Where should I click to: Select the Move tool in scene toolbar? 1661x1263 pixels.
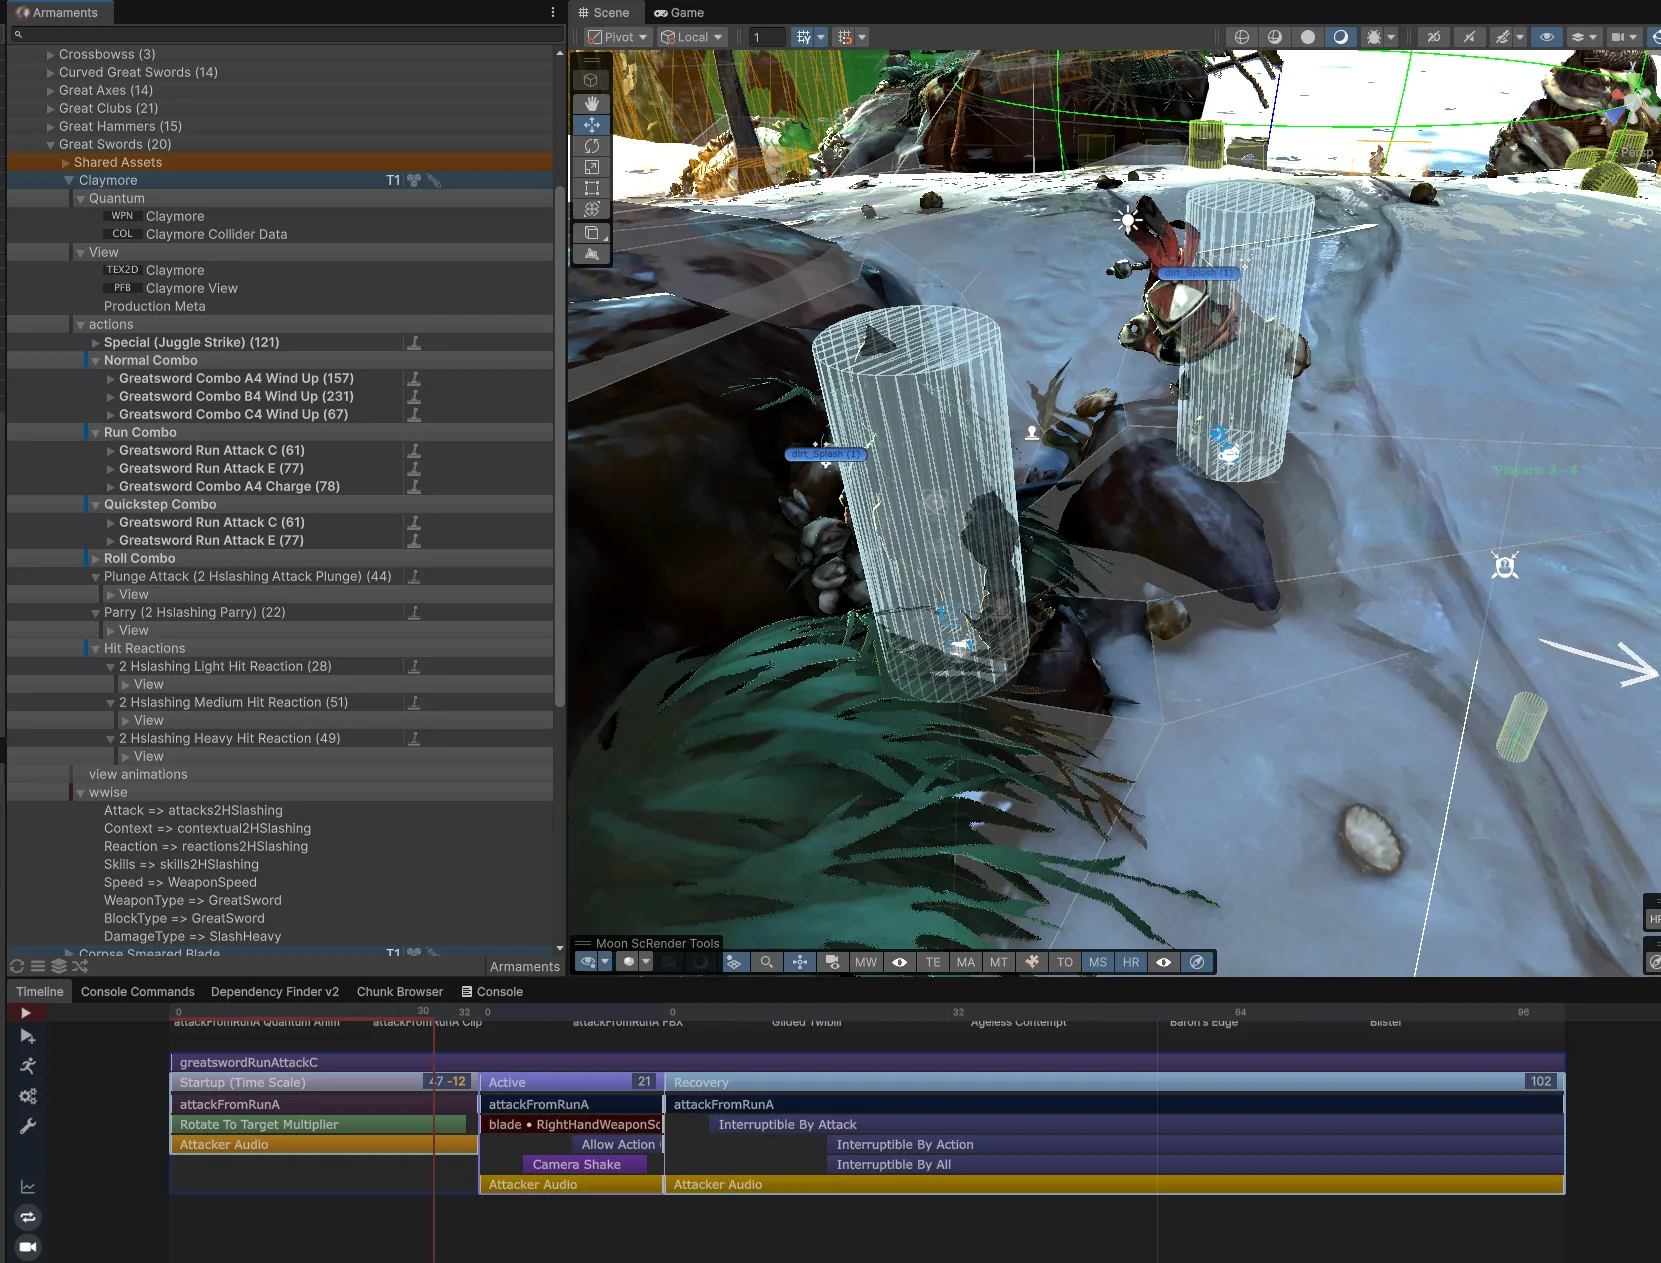[592, 125]
